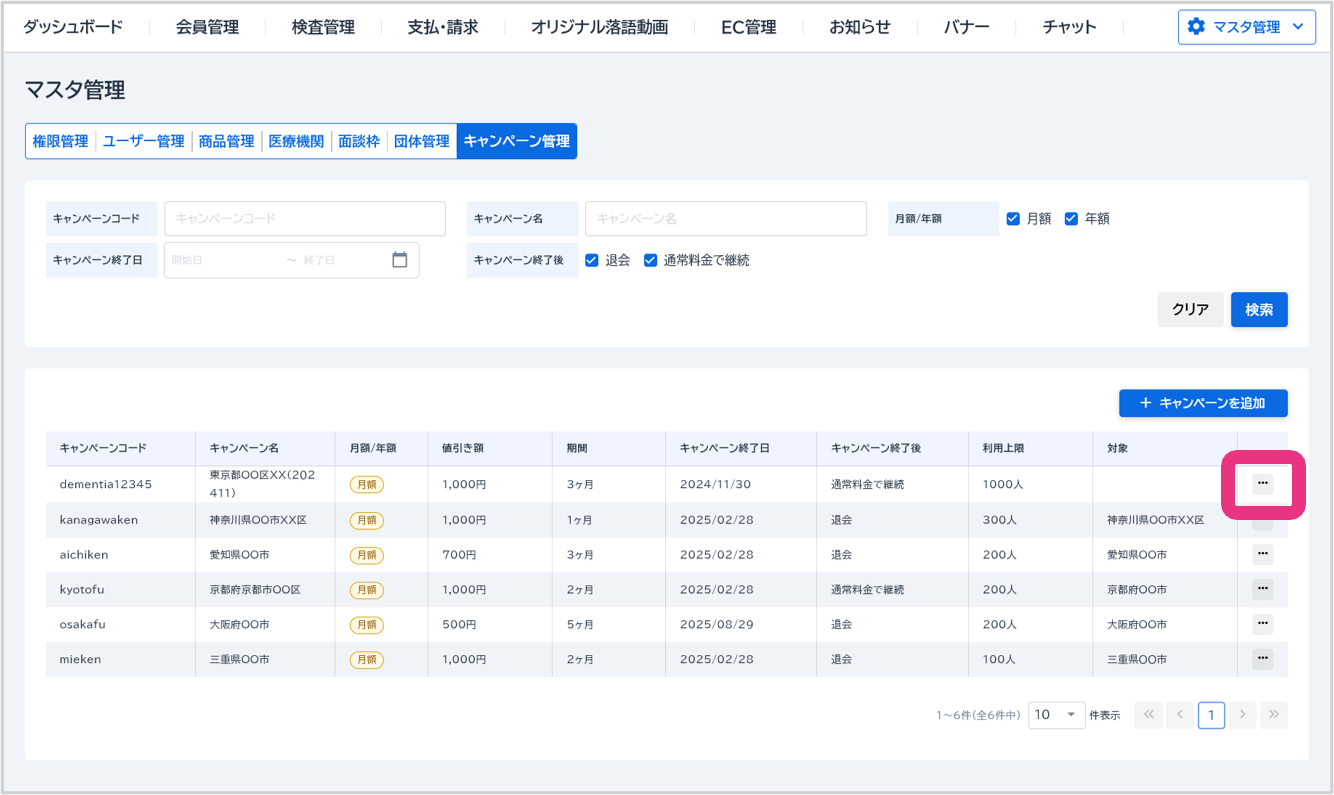Click the キャンペーンコード input field
Viewport: 1334px width, 795px height.
tap(305, 219)
